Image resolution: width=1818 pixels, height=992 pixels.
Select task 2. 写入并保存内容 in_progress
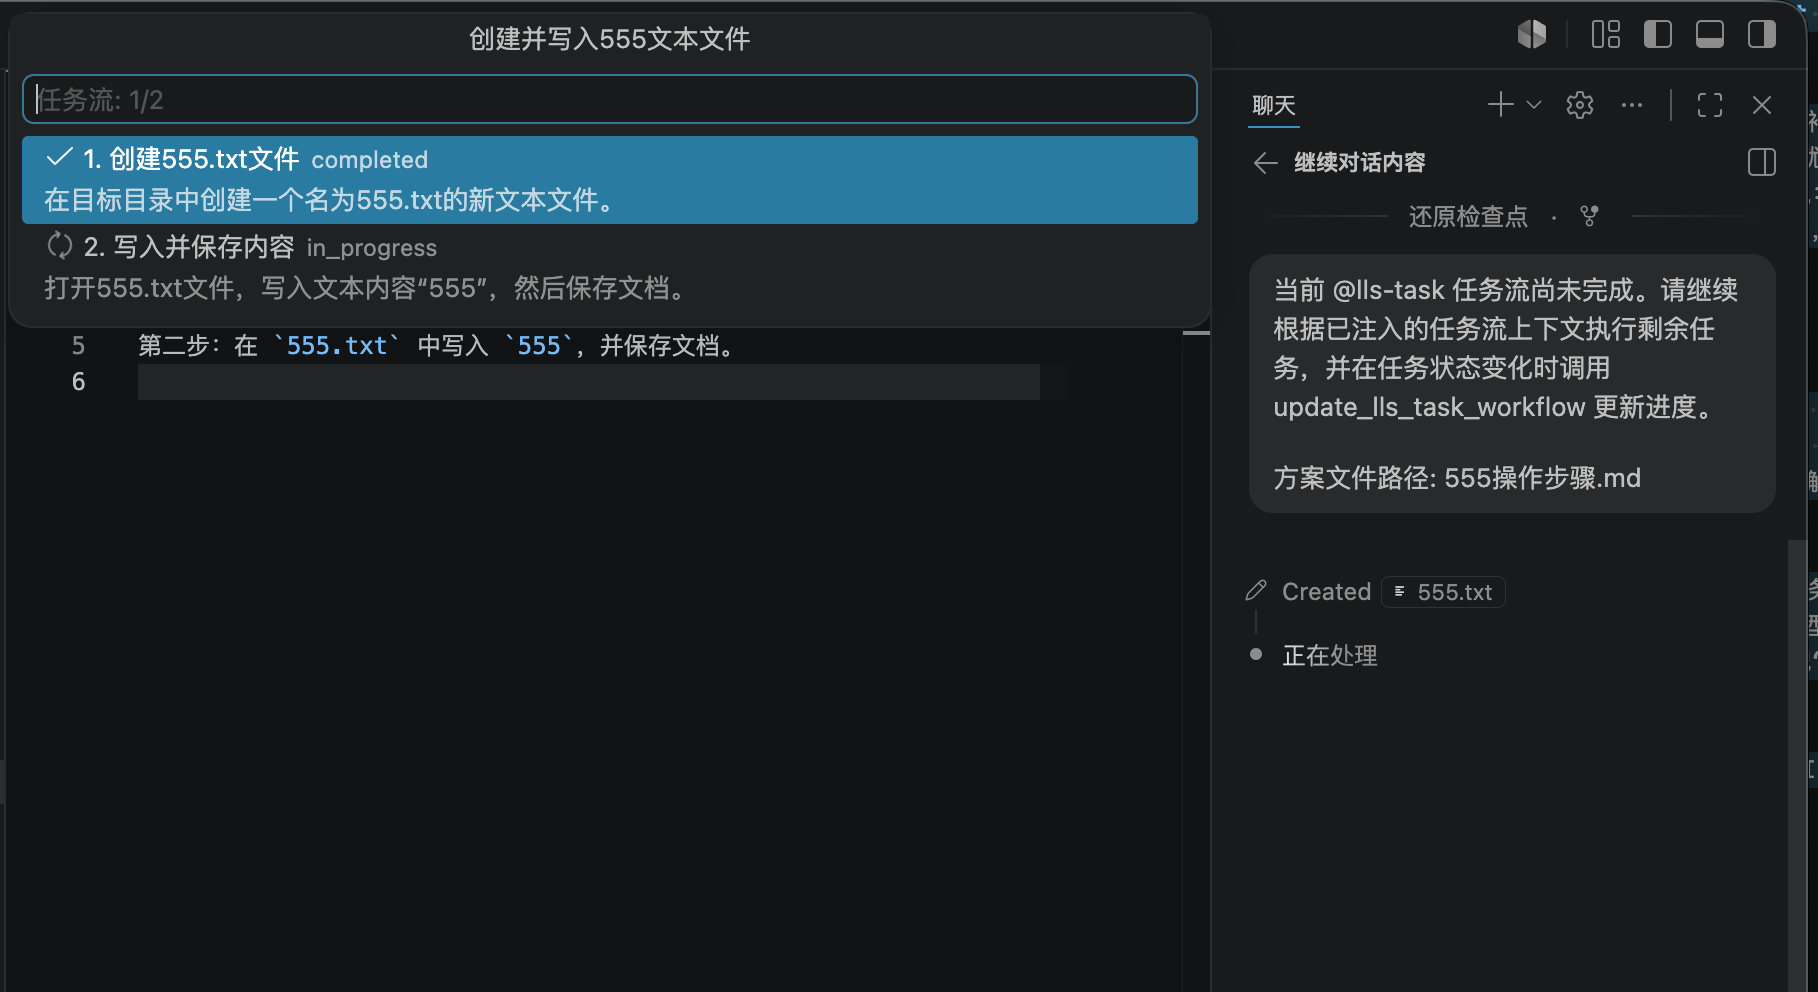(610, 268)
